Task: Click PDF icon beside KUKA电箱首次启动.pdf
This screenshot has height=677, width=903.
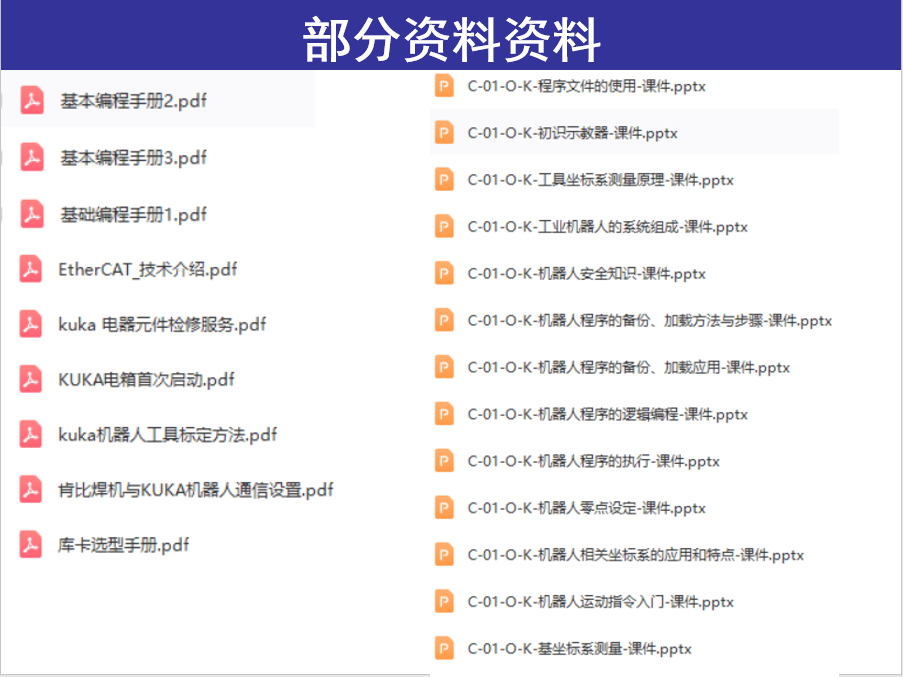Action: [31, 379]
